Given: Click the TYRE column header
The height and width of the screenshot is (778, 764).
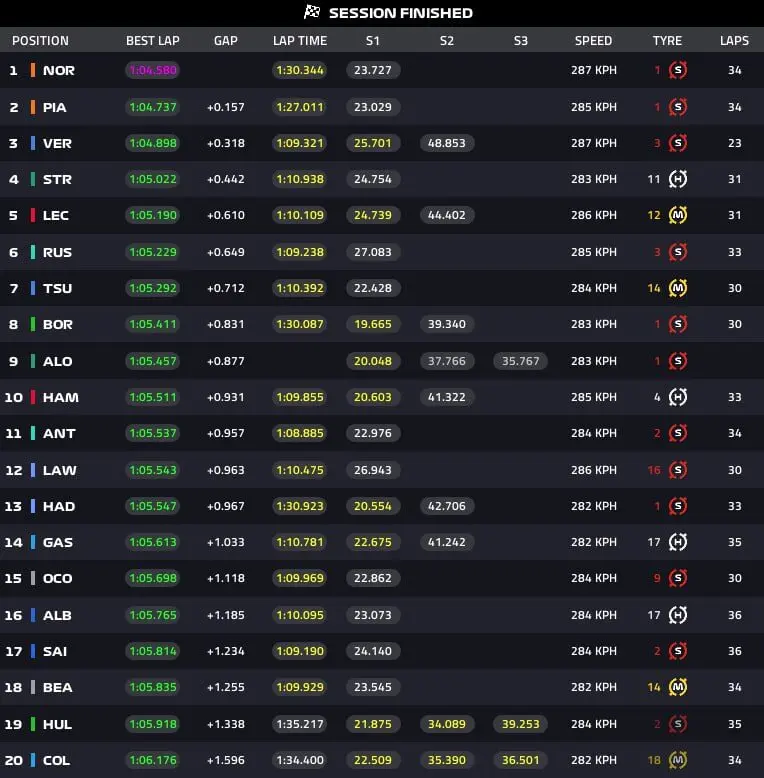Looking at the screenshot, I should (x=667, y=41).
